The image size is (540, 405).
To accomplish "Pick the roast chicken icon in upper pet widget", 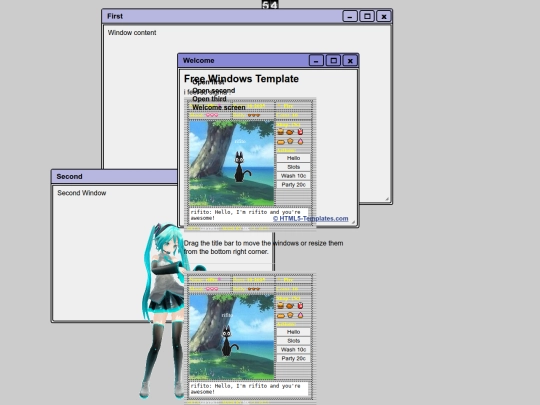I will coord(290,132).
